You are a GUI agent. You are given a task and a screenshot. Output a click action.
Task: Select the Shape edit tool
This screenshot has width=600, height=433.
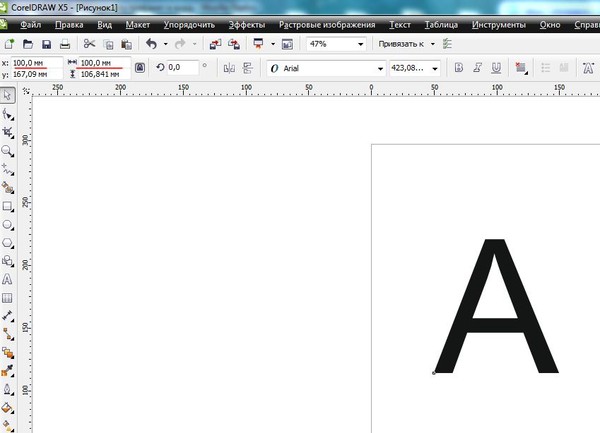[x=7, y=114]
